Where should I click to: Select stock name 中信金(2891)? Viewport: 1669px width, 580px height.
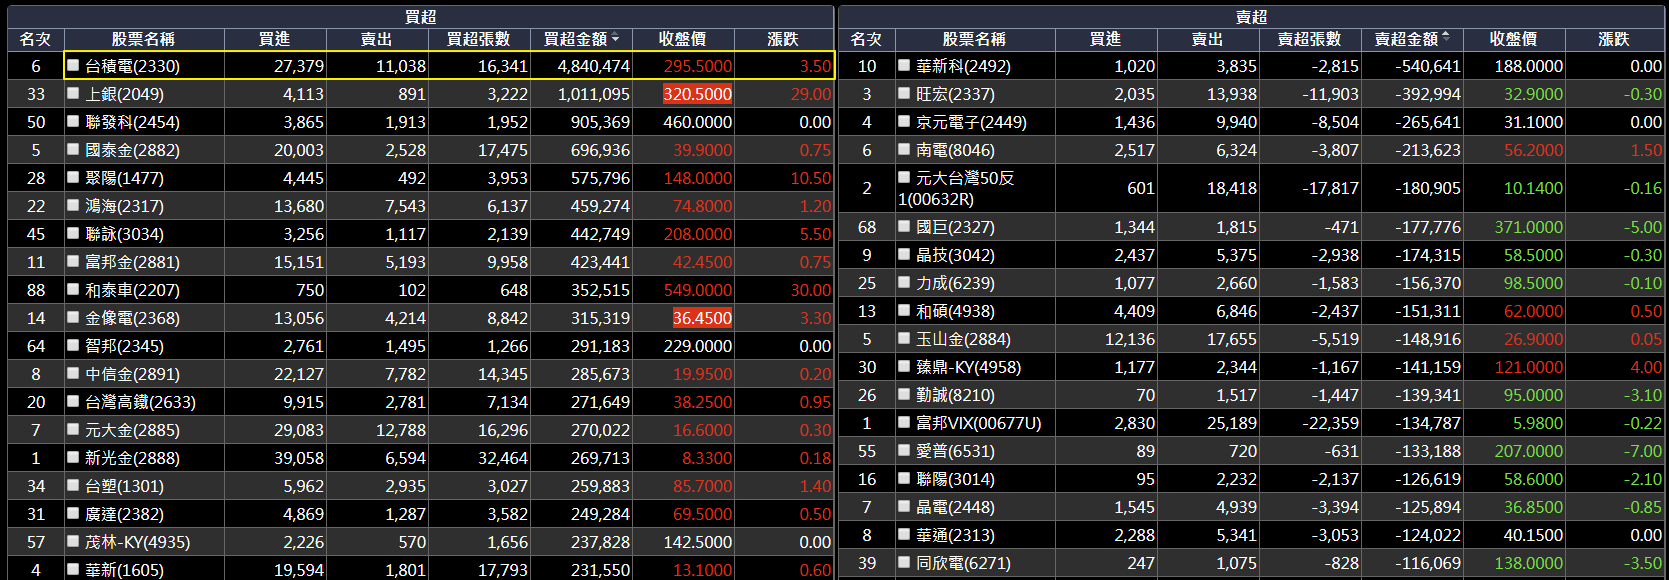(132, 374)
